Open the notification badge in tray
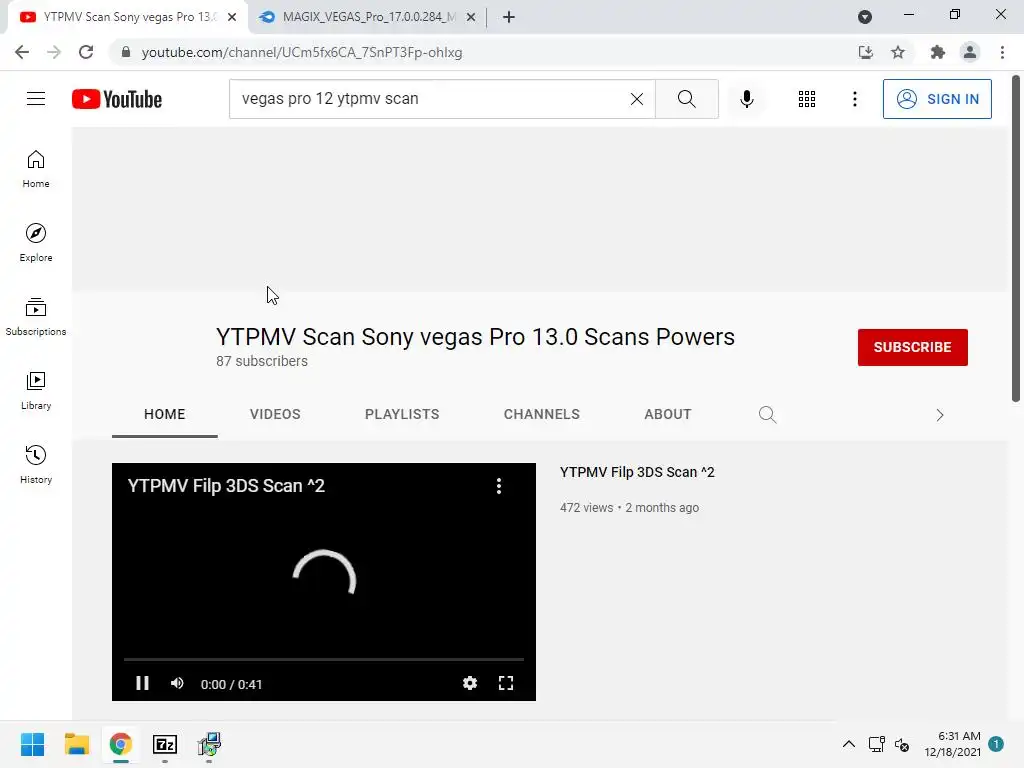The width and height of the screenshot is (1024, 768). click(x=995, y=744)
